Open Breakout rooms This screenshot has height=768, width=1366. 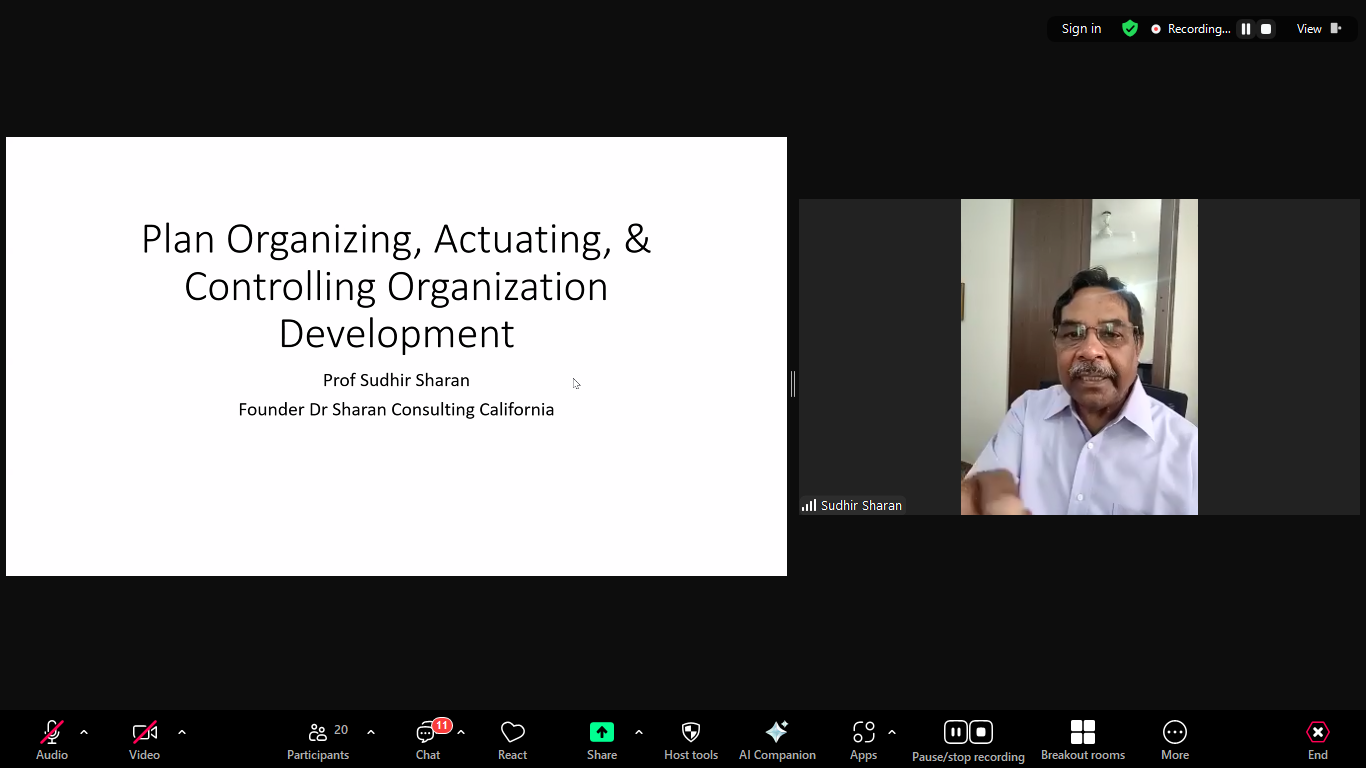point(1082,739)
